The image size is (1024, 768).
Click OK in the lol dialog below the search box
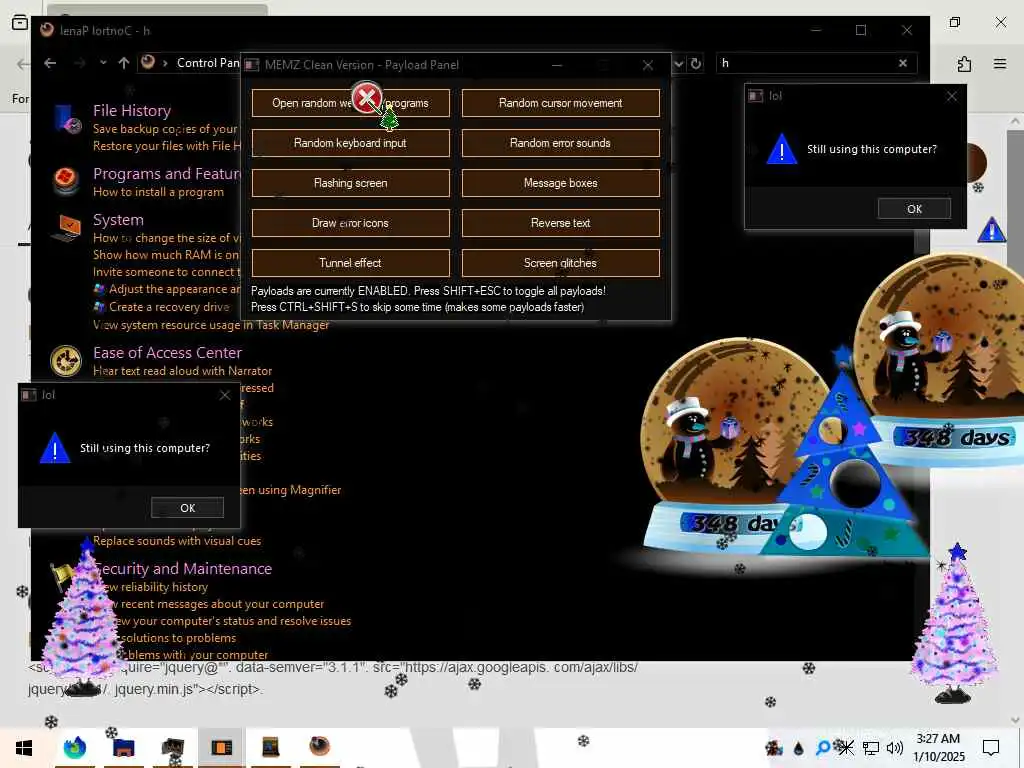tap(914, 209)
